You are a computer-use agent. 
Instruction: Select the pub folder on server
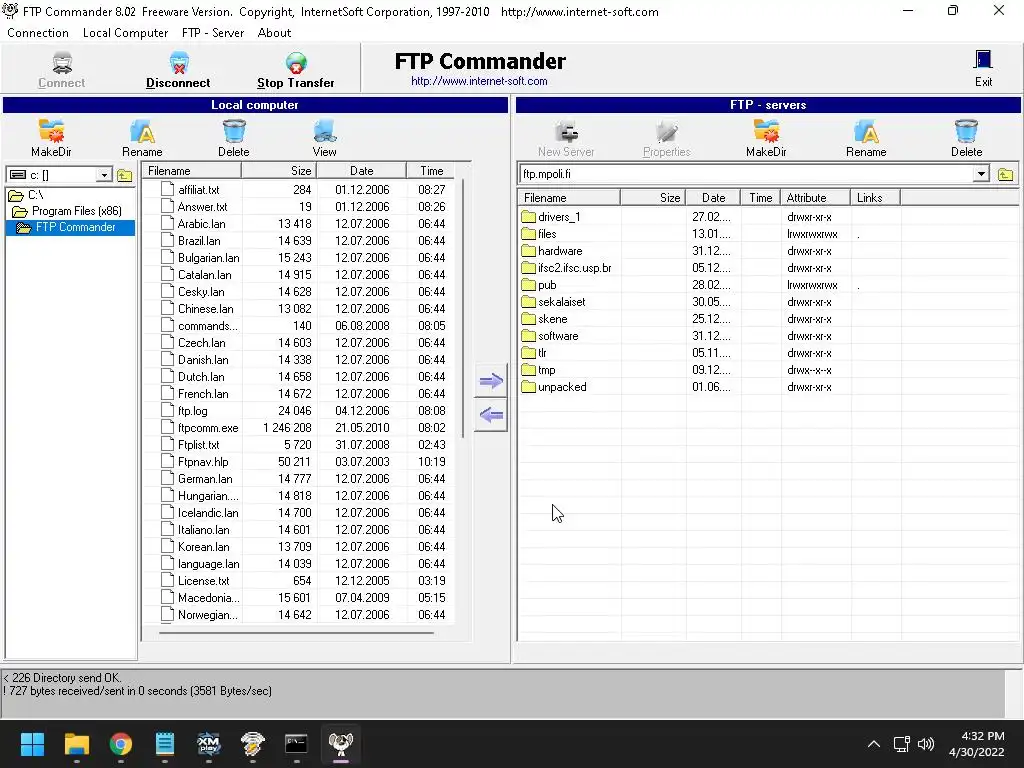(x=539, y=285)
